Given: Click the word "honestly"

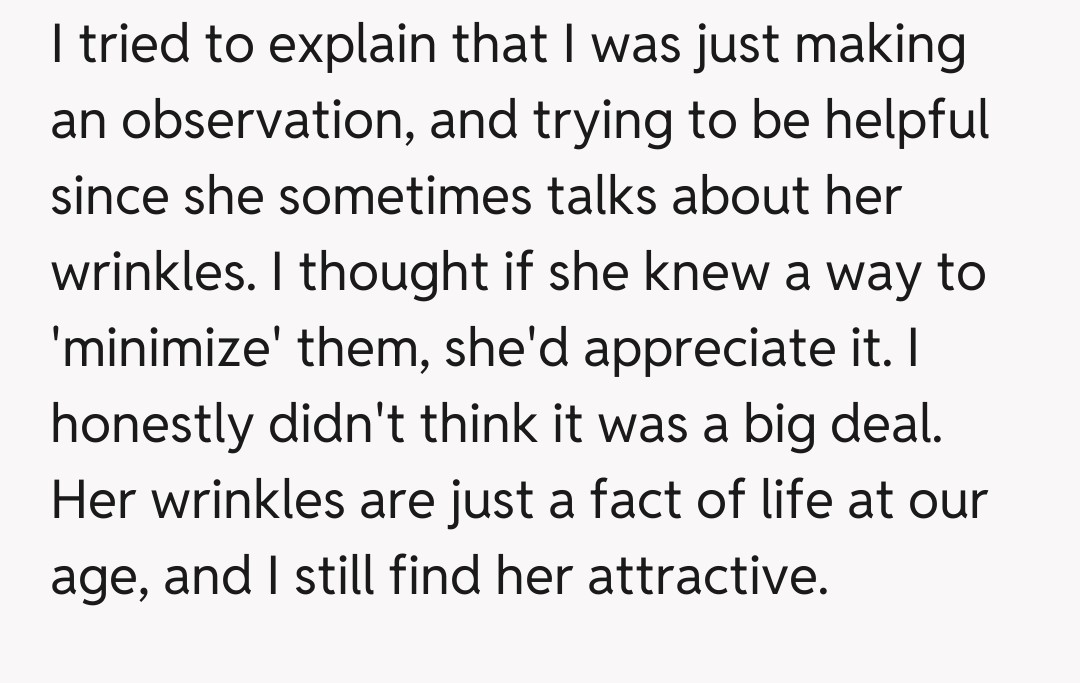Looking at the screenshot, I should (x=150, y=427).
